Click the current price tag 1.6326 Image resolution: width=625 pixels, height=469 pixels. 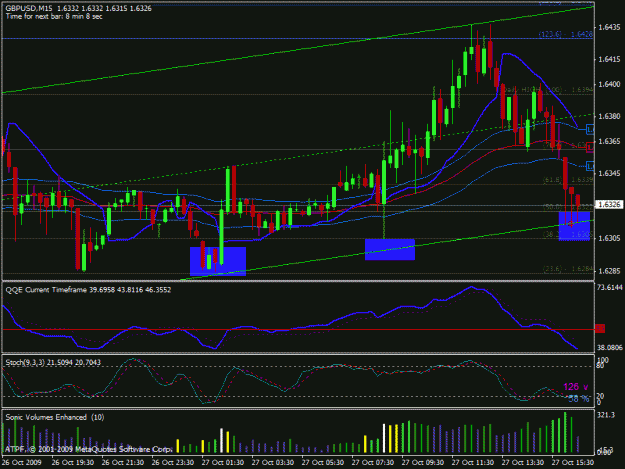(609, 204)
